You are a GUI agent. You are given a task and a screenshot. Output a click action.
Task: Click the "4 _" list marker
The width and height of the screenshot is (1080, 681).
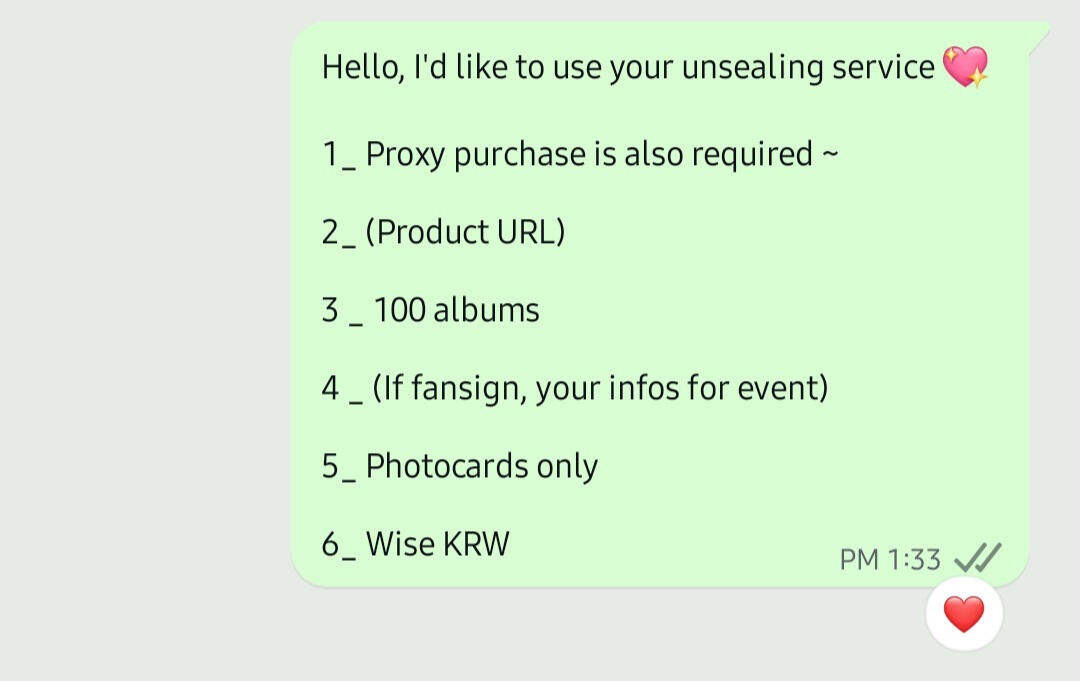tap(342, 388)
